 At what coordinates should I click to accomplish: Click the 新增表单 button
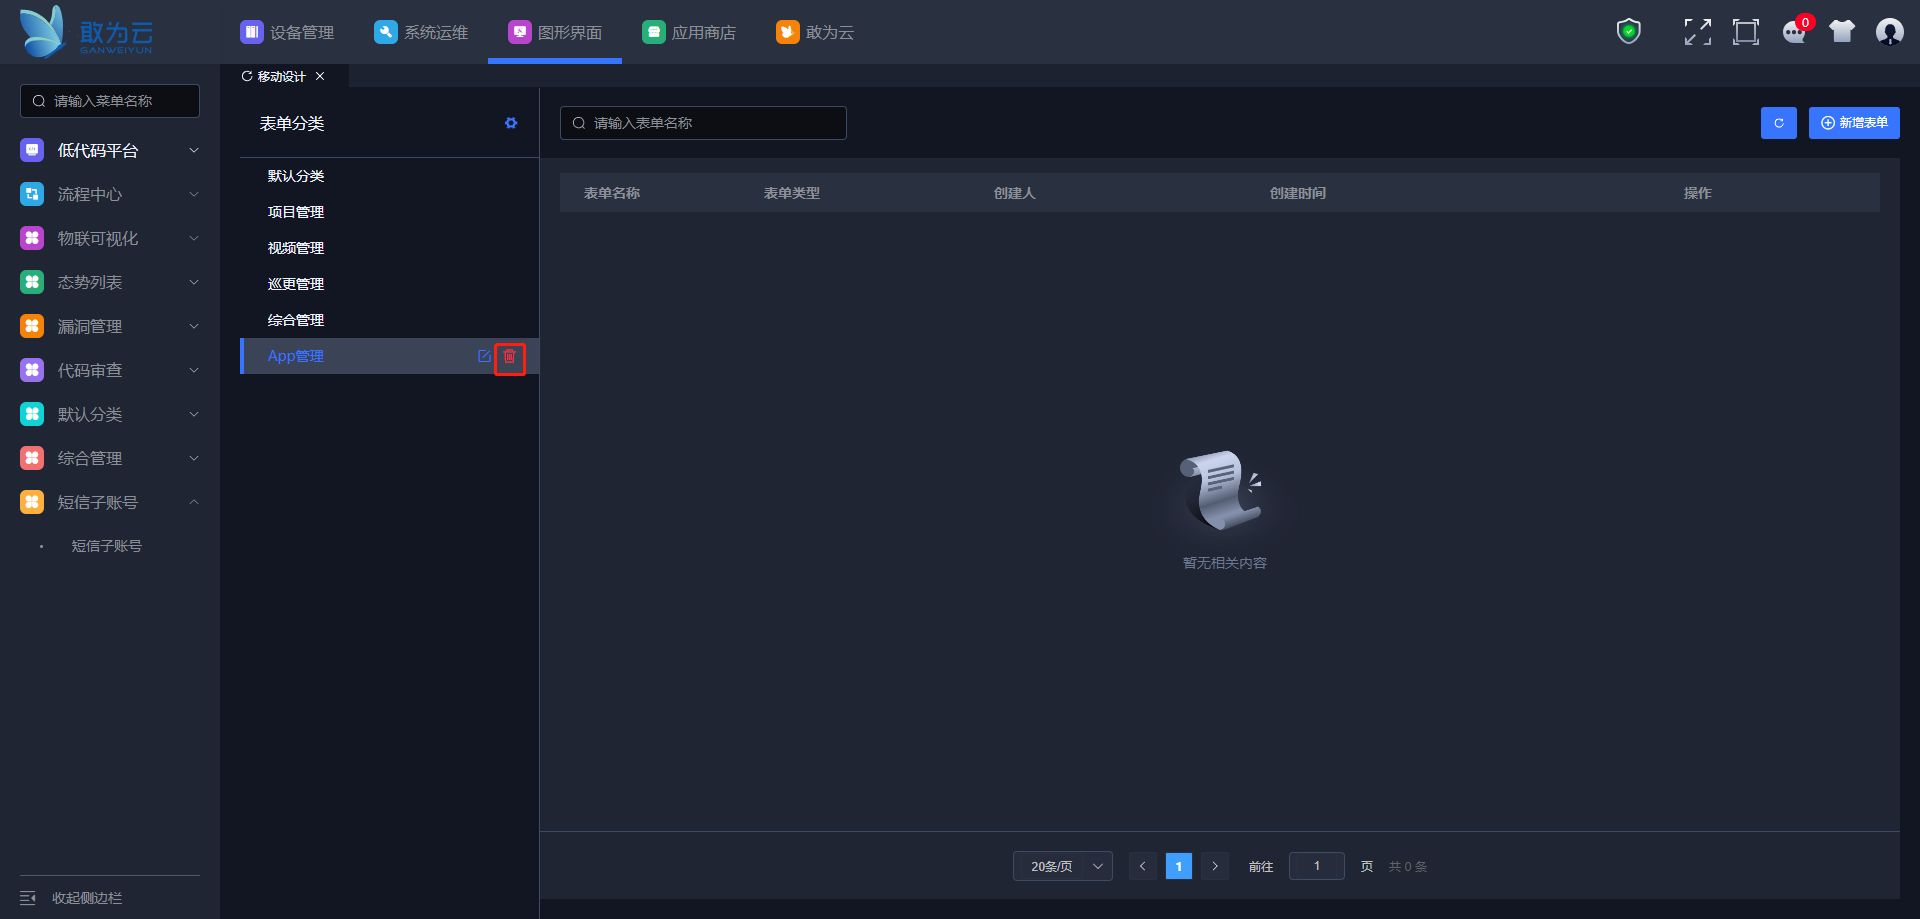[x=1854, y=123]
